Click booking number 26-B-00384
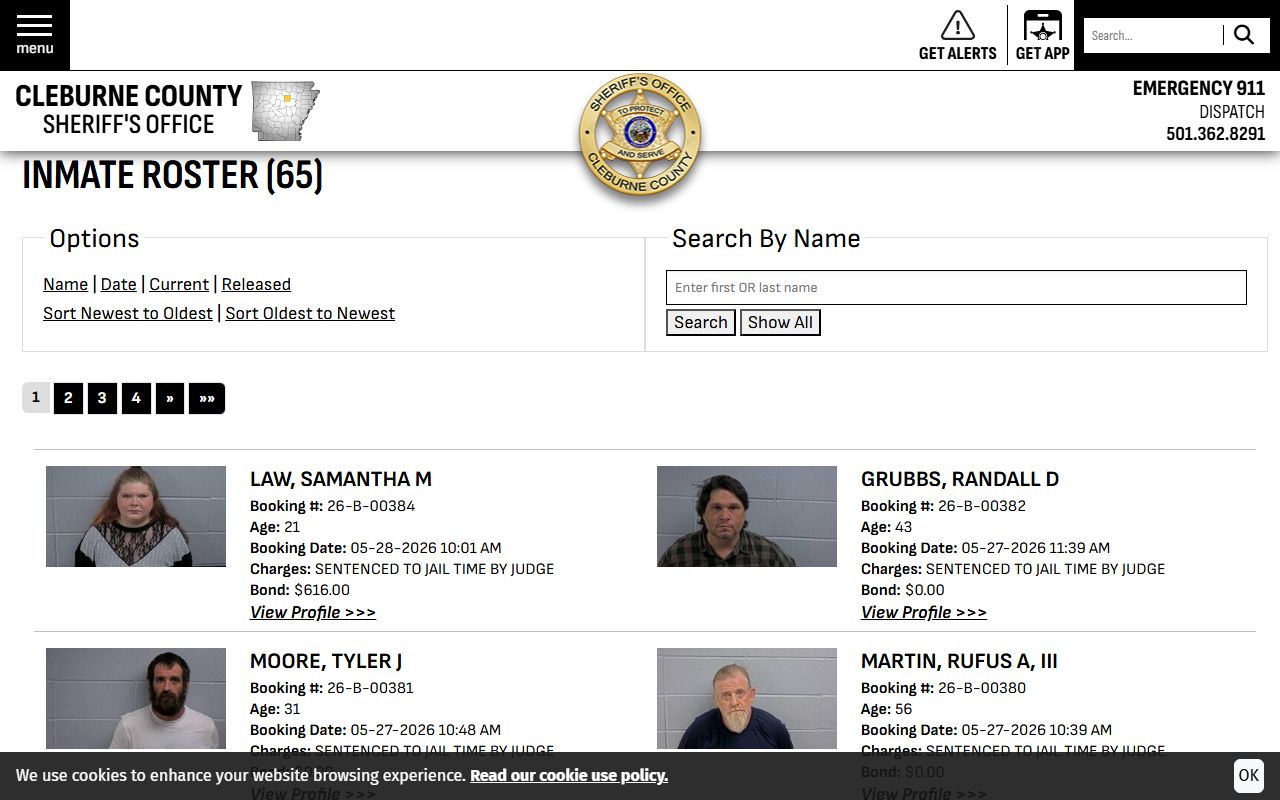Screen dimensions: 1280x800 (x=371, y=506)
